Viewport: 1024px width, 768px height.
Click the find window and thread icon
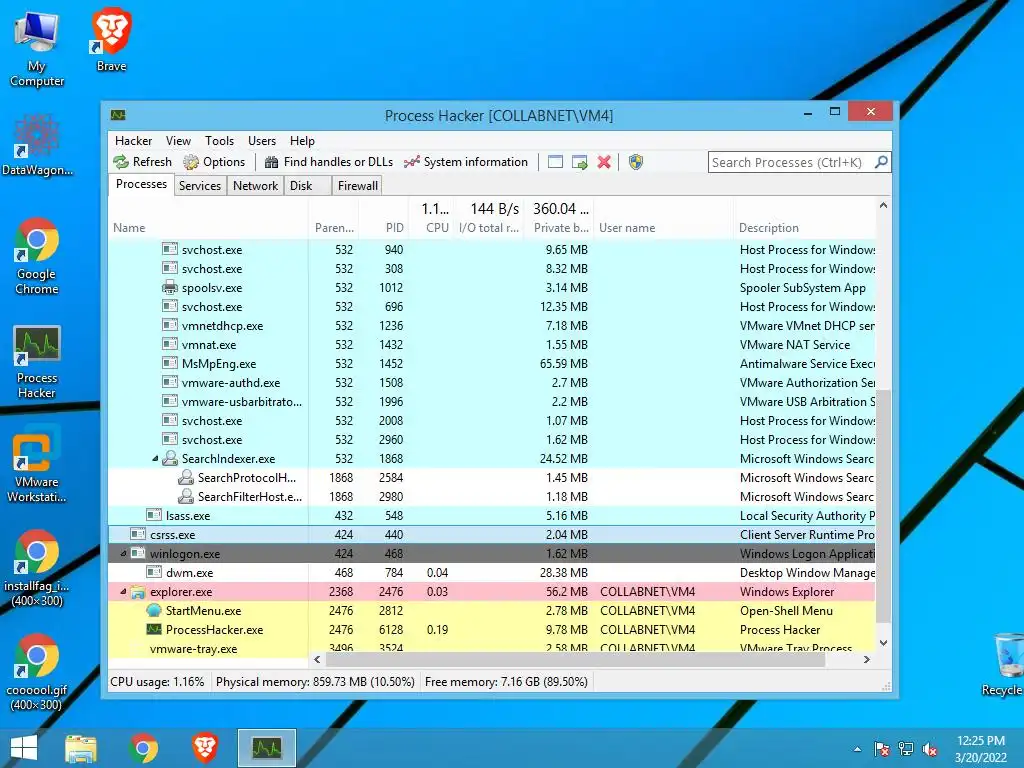(x=579, y=162)
